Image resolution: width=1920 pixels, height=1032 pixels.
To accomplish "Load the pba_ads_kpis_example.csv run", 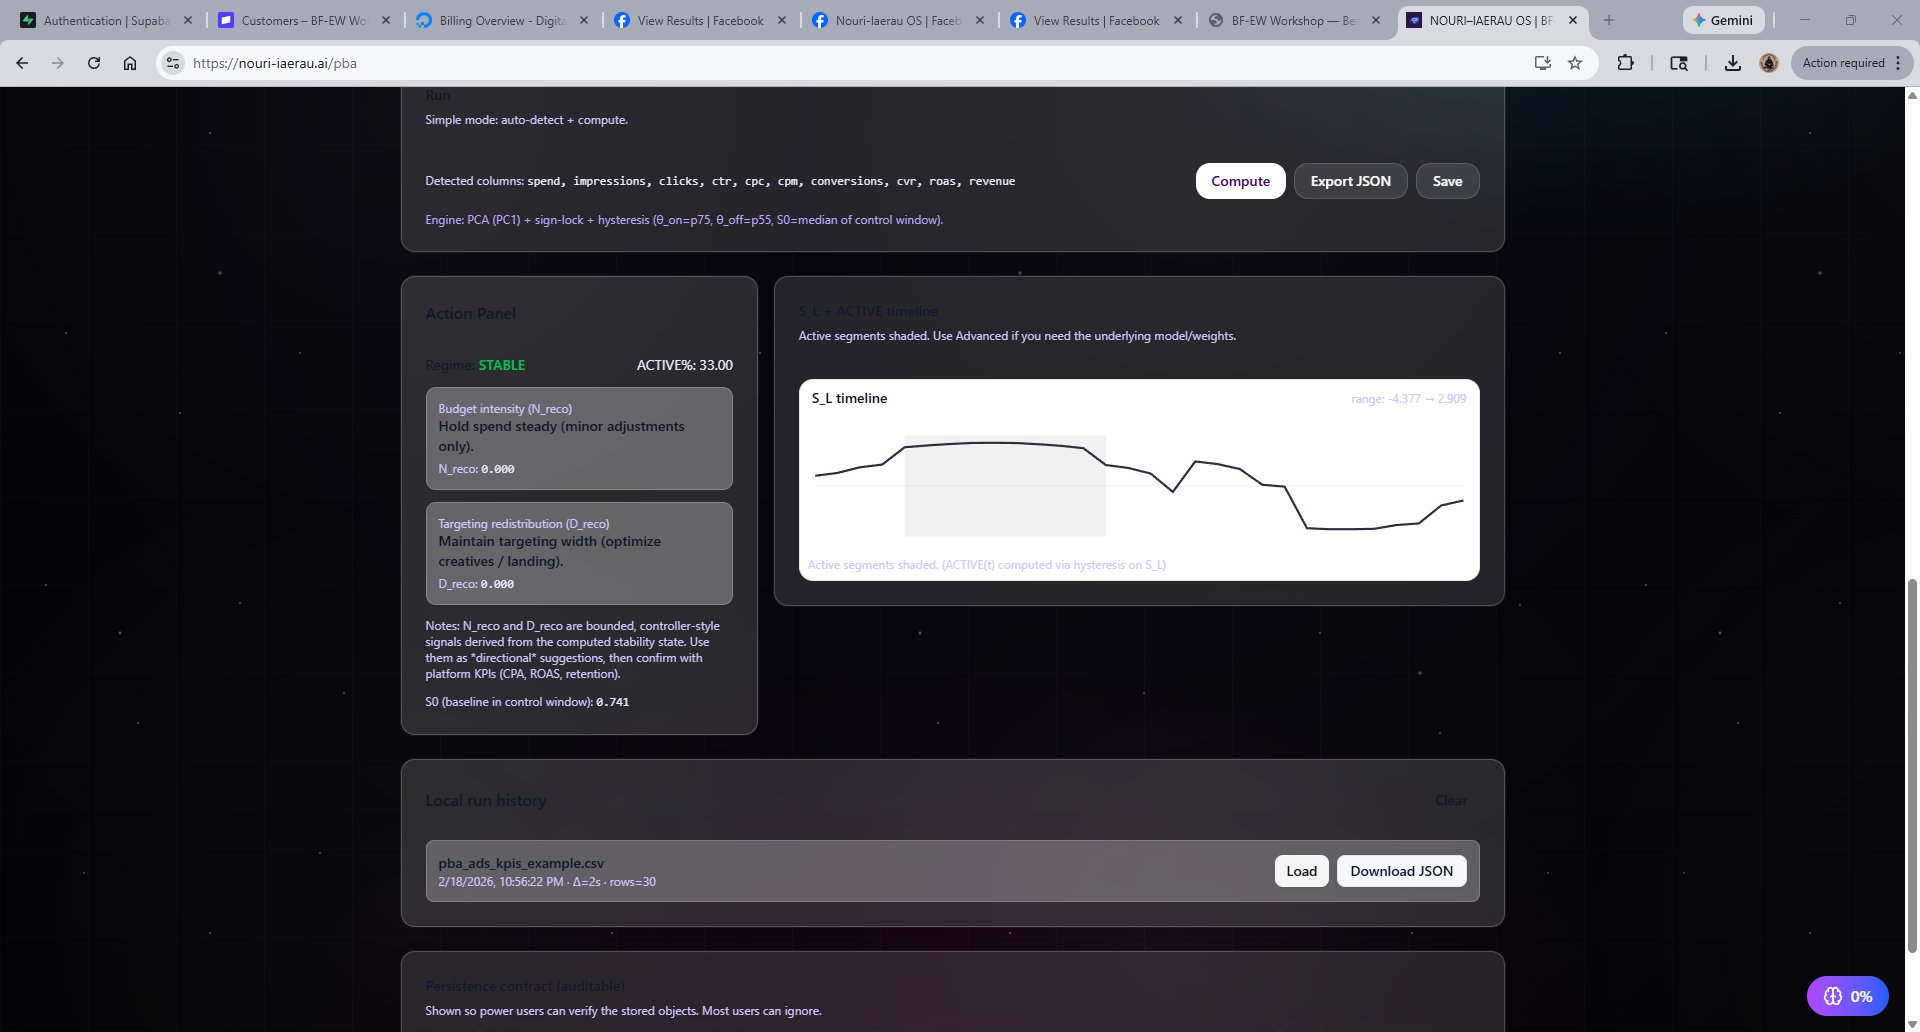I will pyautogui.click(x=1301, y=871).
